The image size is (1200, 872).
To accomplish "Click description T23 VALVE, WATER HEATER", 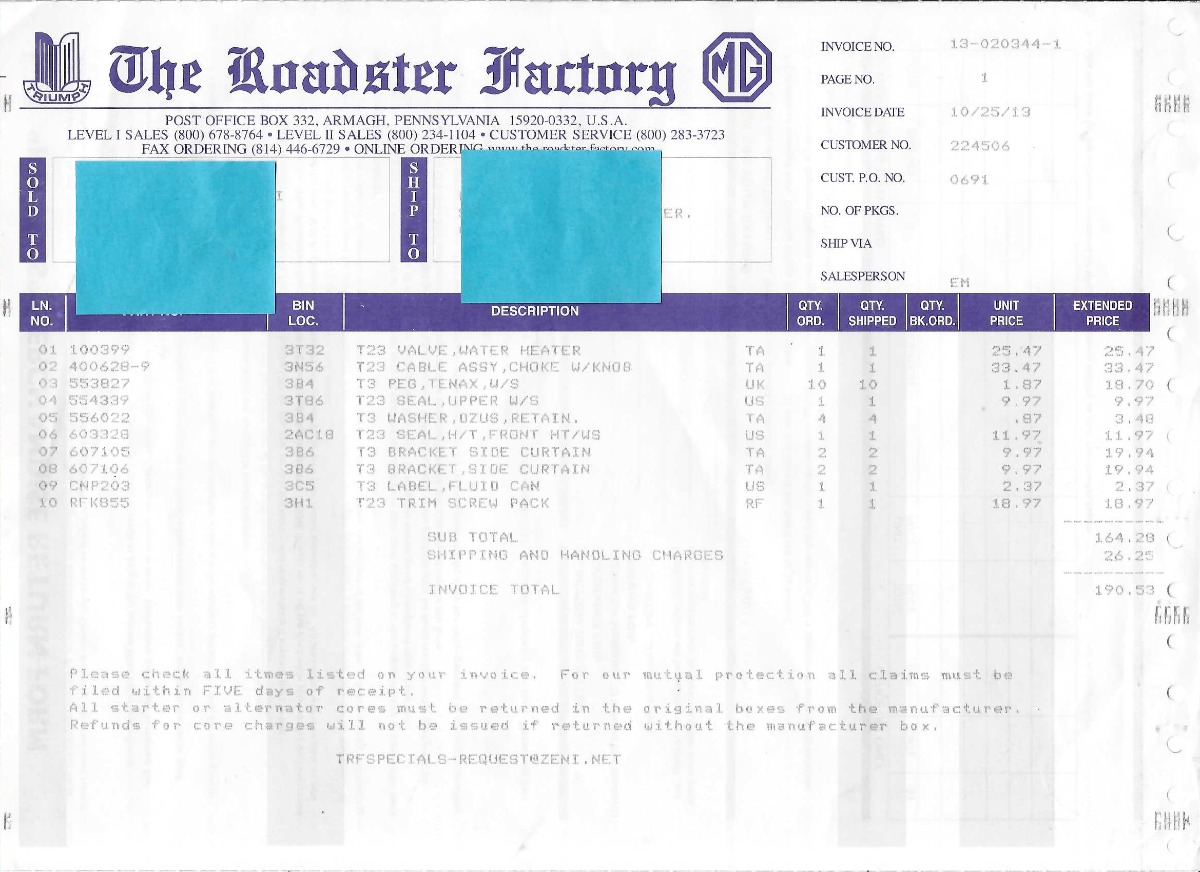I will click(x=468, y=350).
